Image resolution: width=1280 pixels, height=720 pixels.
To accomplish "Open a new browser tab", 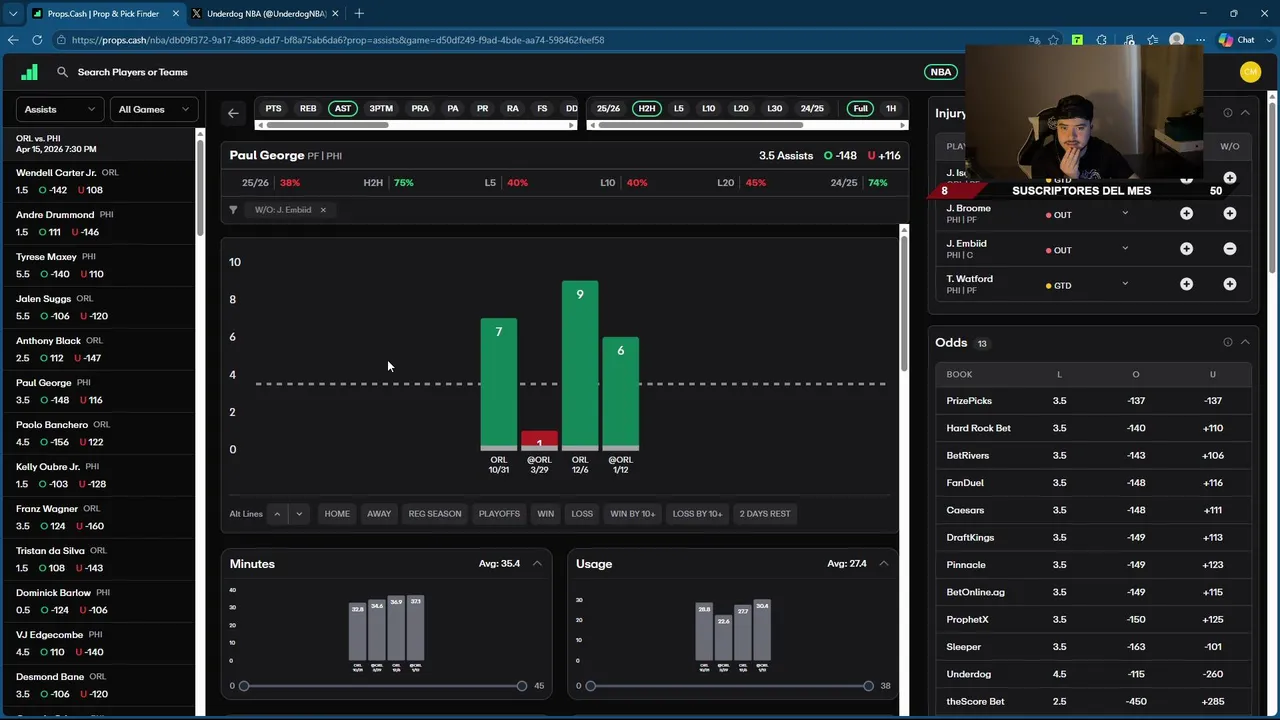I will (x=359, y=13).
